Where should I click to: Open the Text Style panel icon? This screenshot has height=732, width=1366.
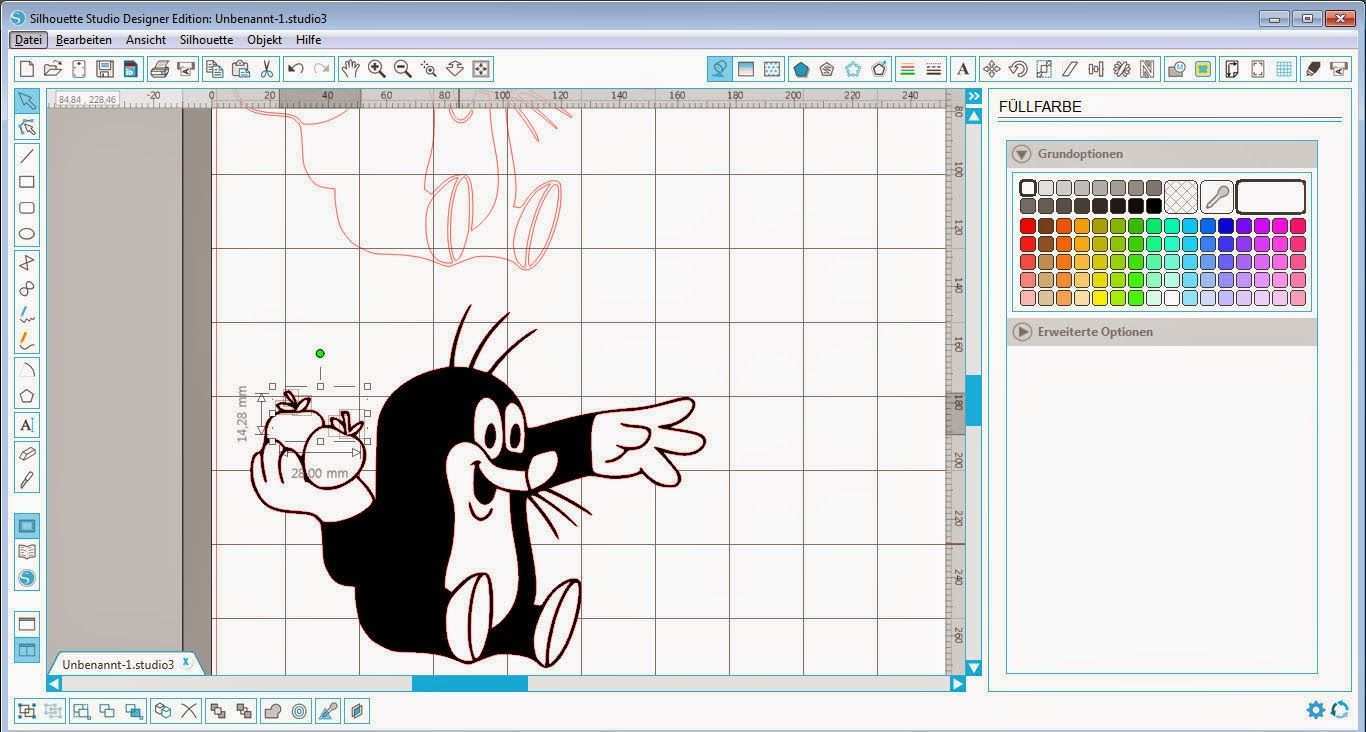[963, 69]
